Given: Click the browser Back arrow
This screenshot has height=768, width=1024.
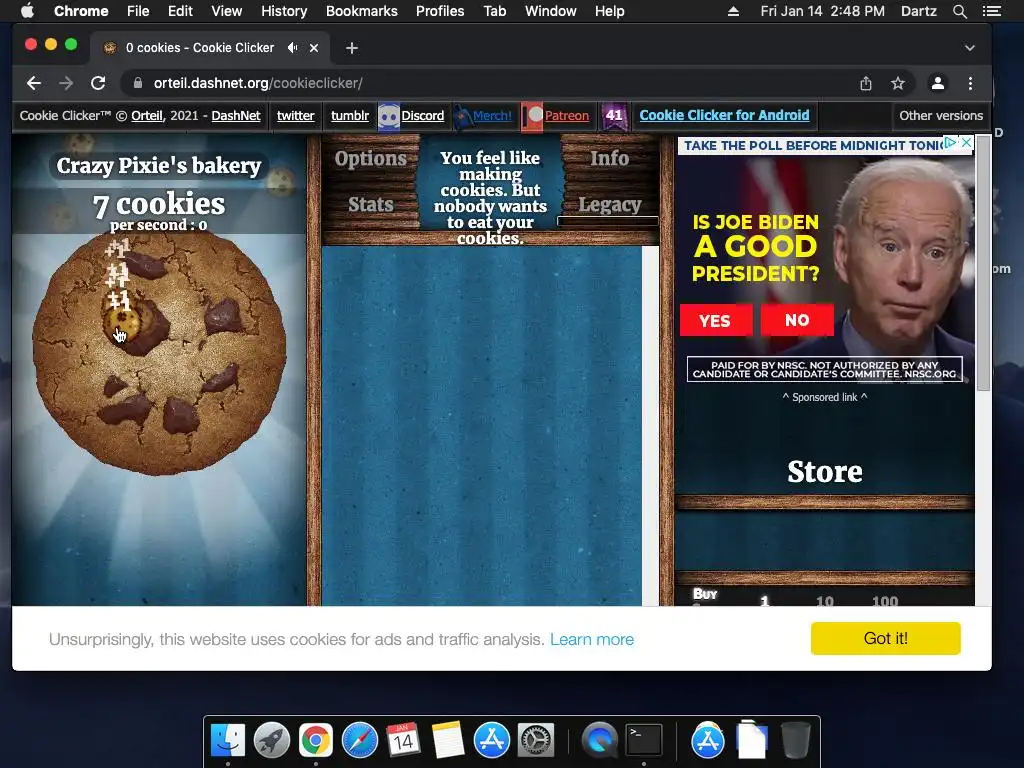Looking at the screenshot, I should [34, 83].
